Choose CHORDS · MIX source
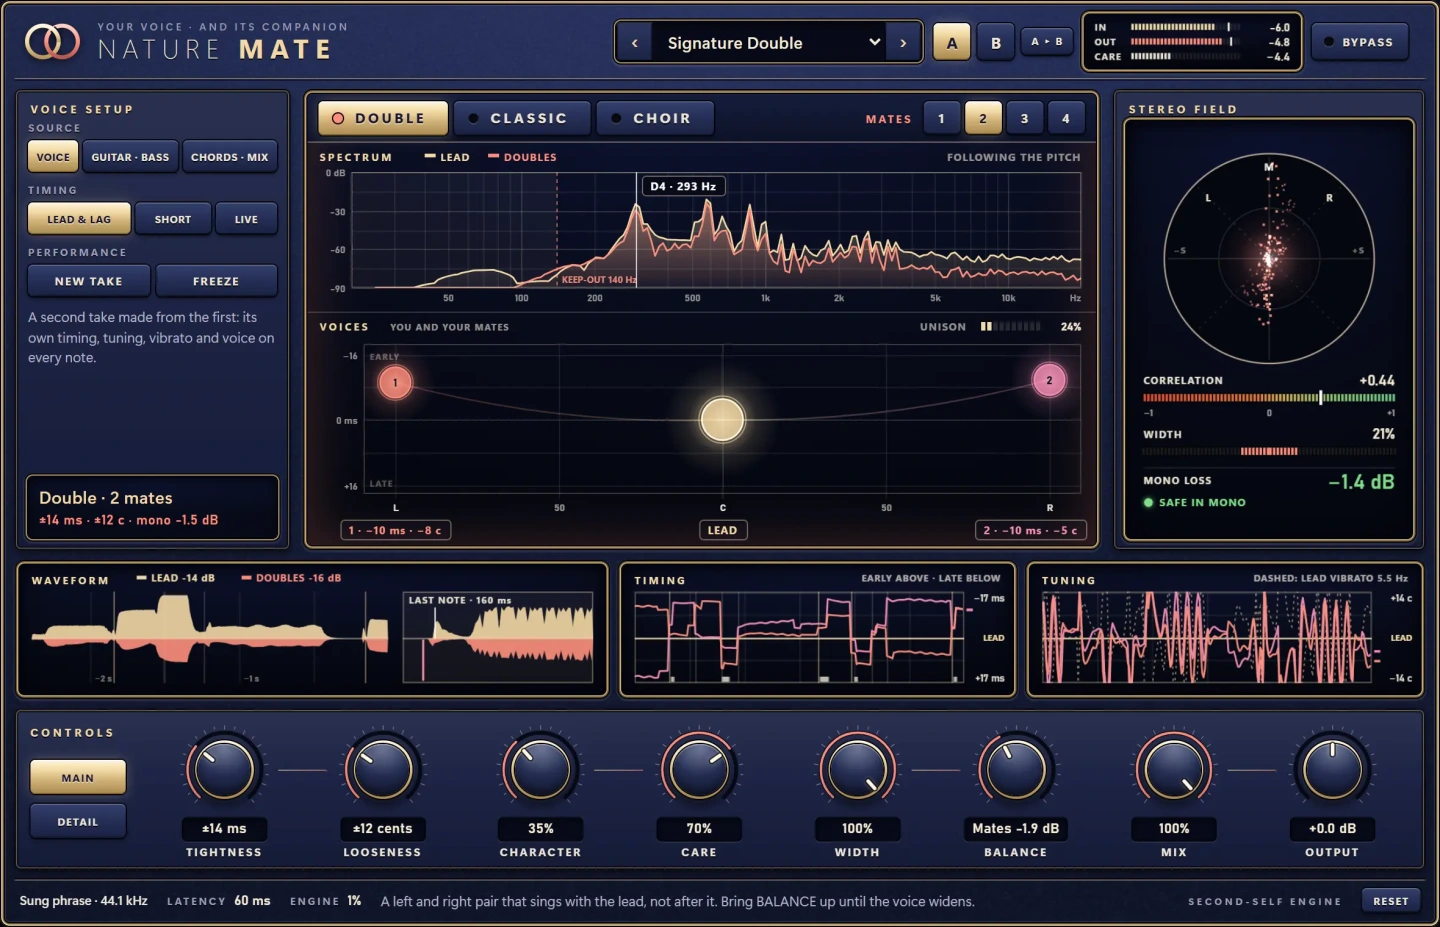The width and height of the screenshot is (1440, 927). point(229,157)
